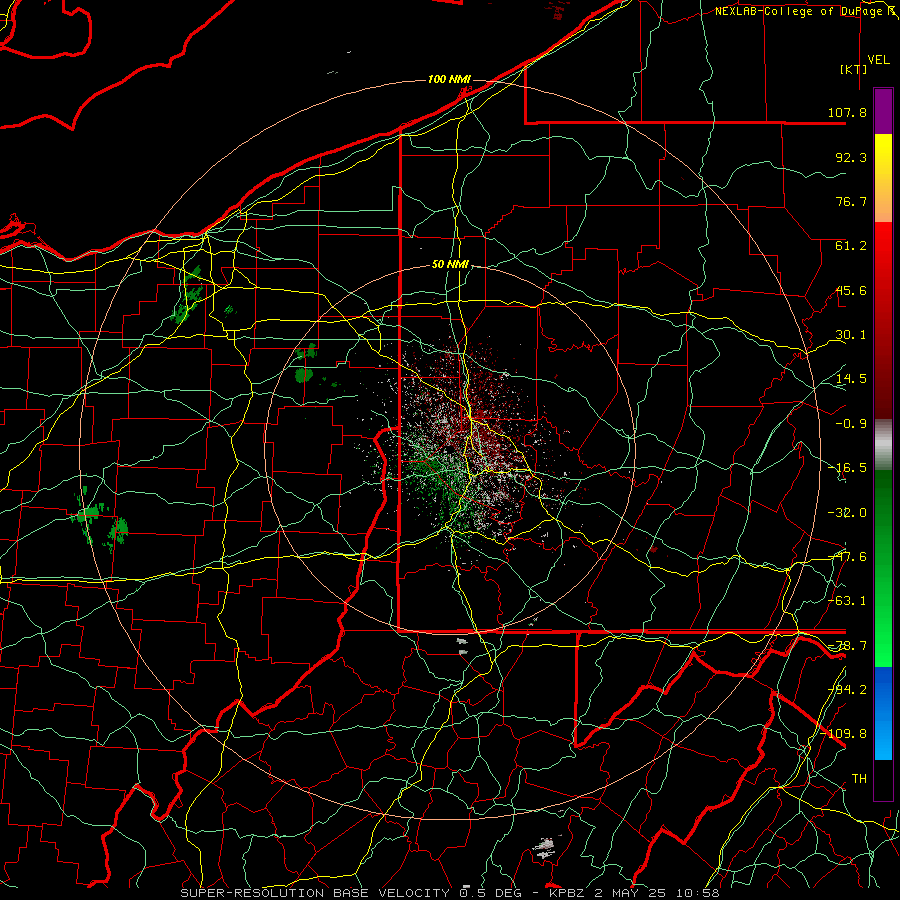Click the VEL legend title
Image resolution: width=900 pixels, height=900 pixels.
[878, 60]
